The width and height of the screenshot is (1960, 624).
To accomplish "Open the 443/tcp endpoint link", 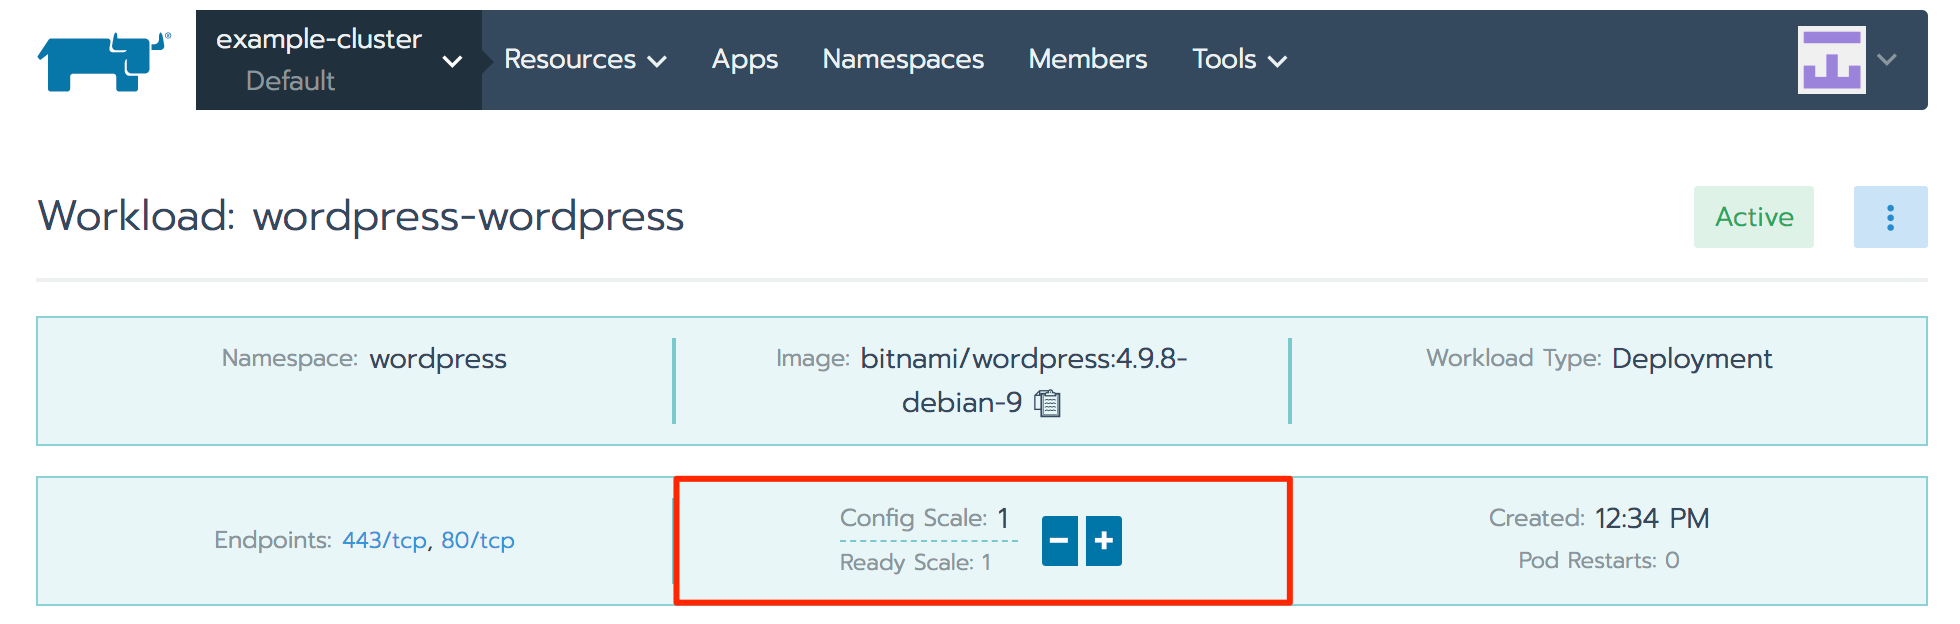I will coord(384,541).
